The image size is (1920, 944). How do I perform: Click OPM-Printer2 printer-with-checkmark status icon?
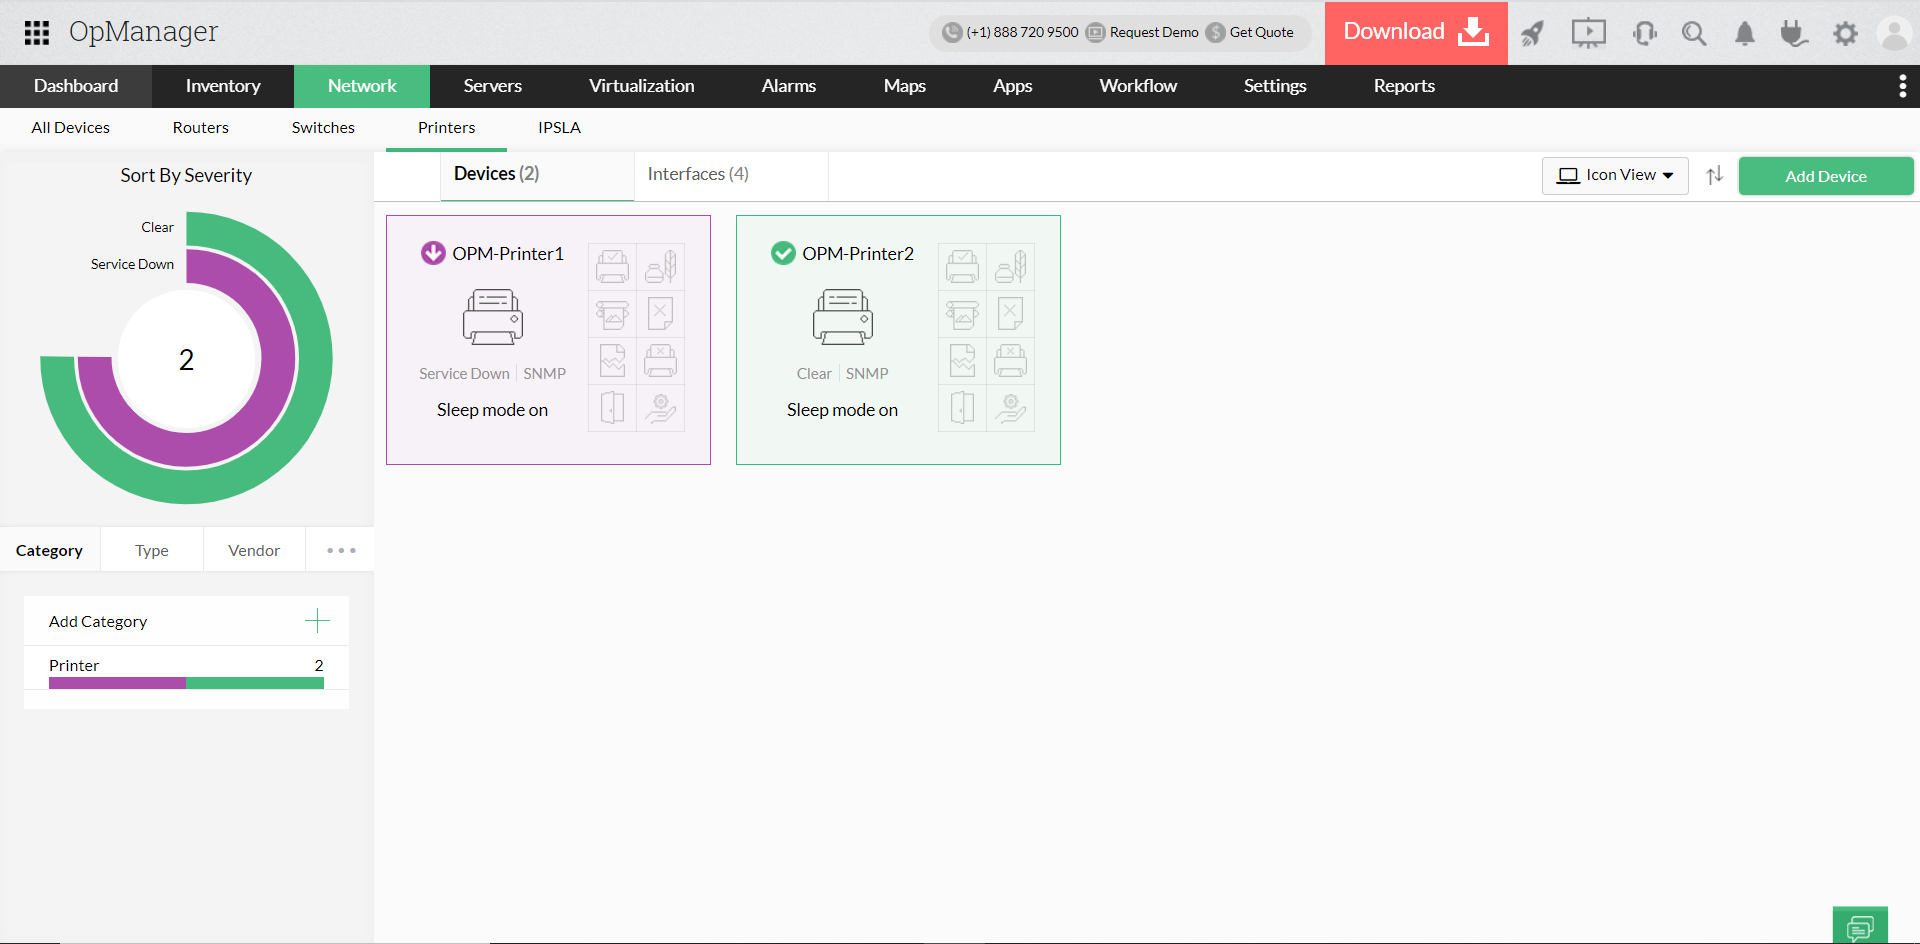pos(962,267)
